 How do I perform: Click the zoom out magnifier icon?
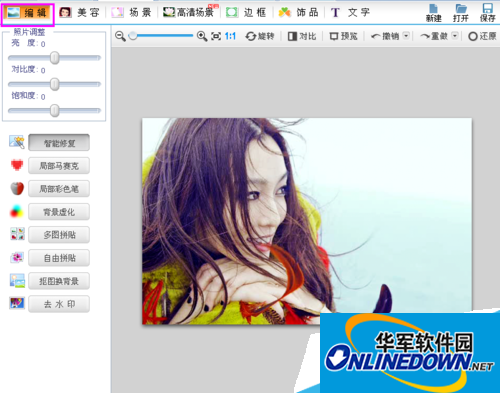tap(120, 36)
